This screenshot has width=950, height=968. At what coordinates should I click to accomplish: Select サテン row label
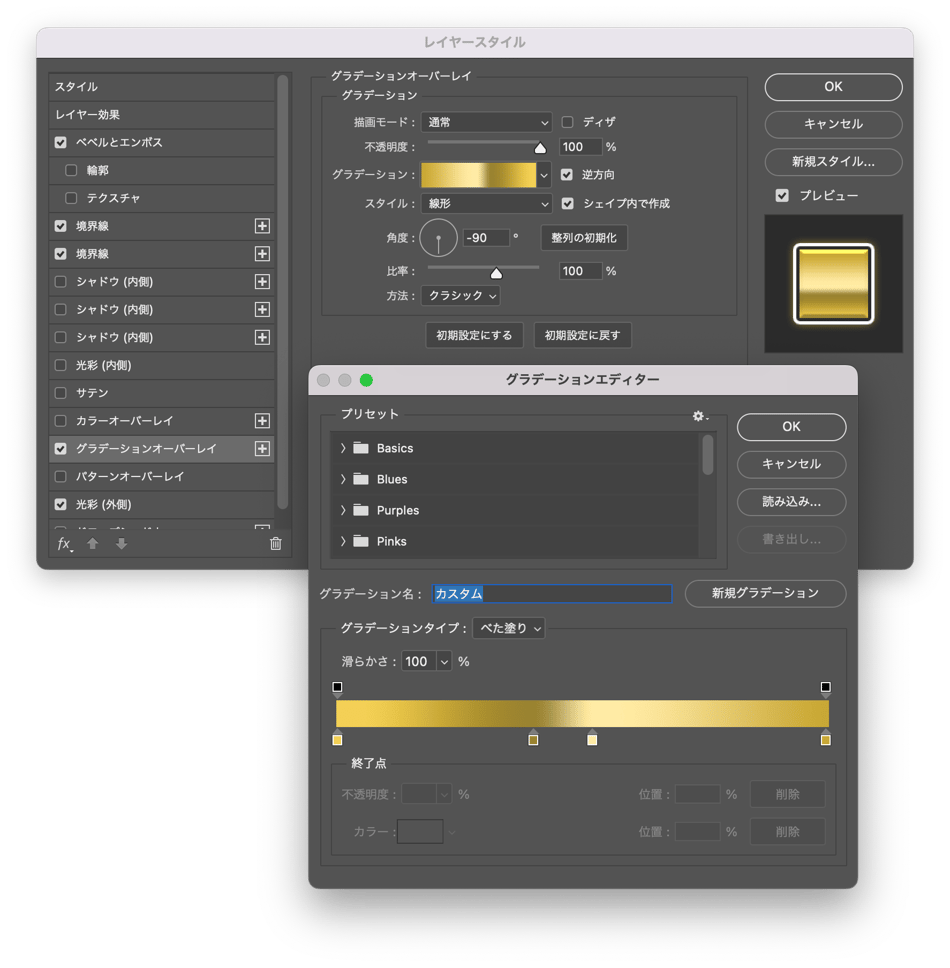click(x=92, y=393)
